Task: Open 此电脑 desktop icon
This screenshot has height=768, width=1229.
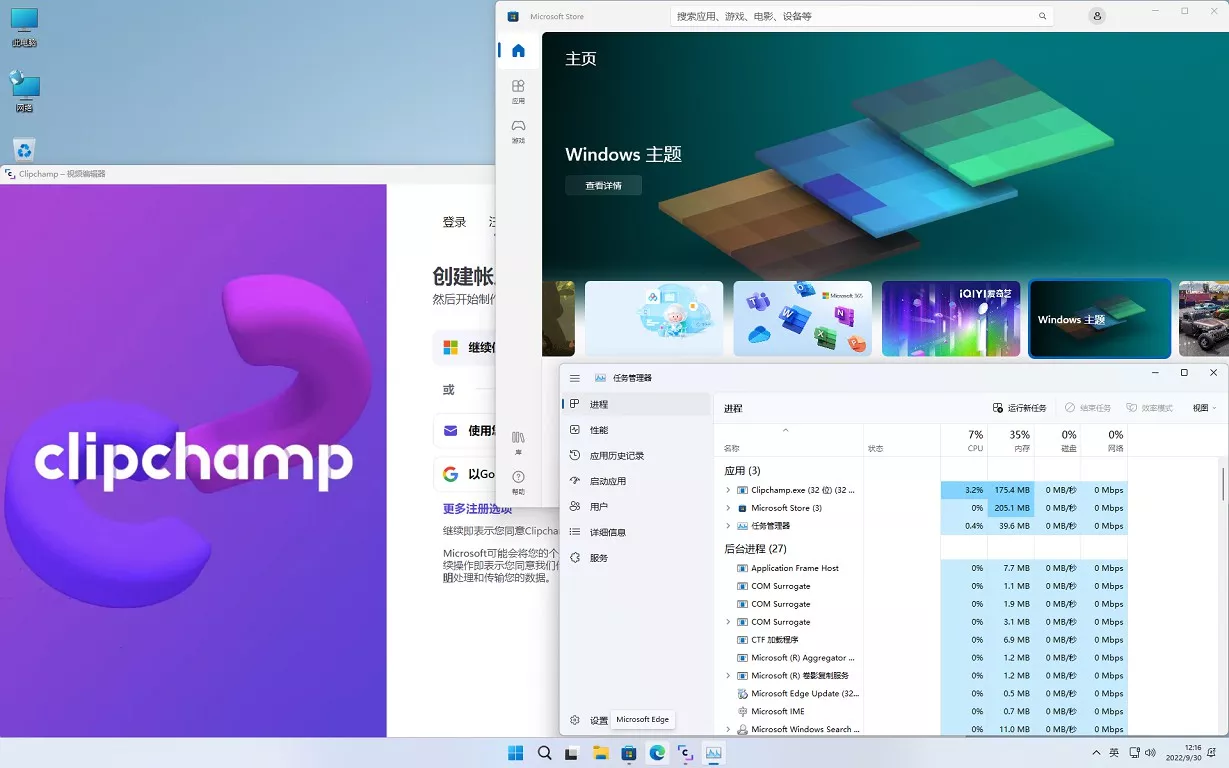Action: coord(24,27)
